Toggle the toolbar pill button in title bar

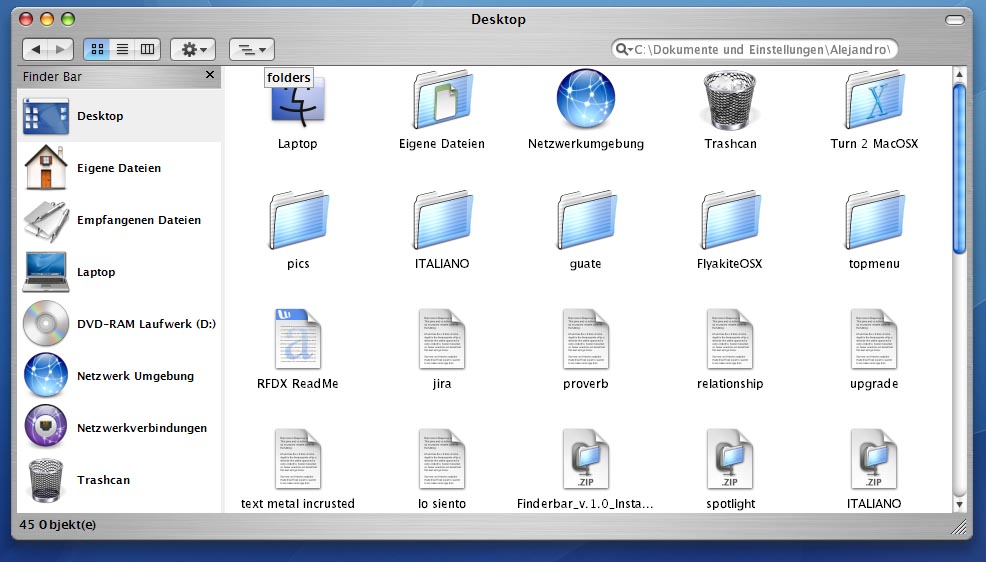[x=955, y=20]
